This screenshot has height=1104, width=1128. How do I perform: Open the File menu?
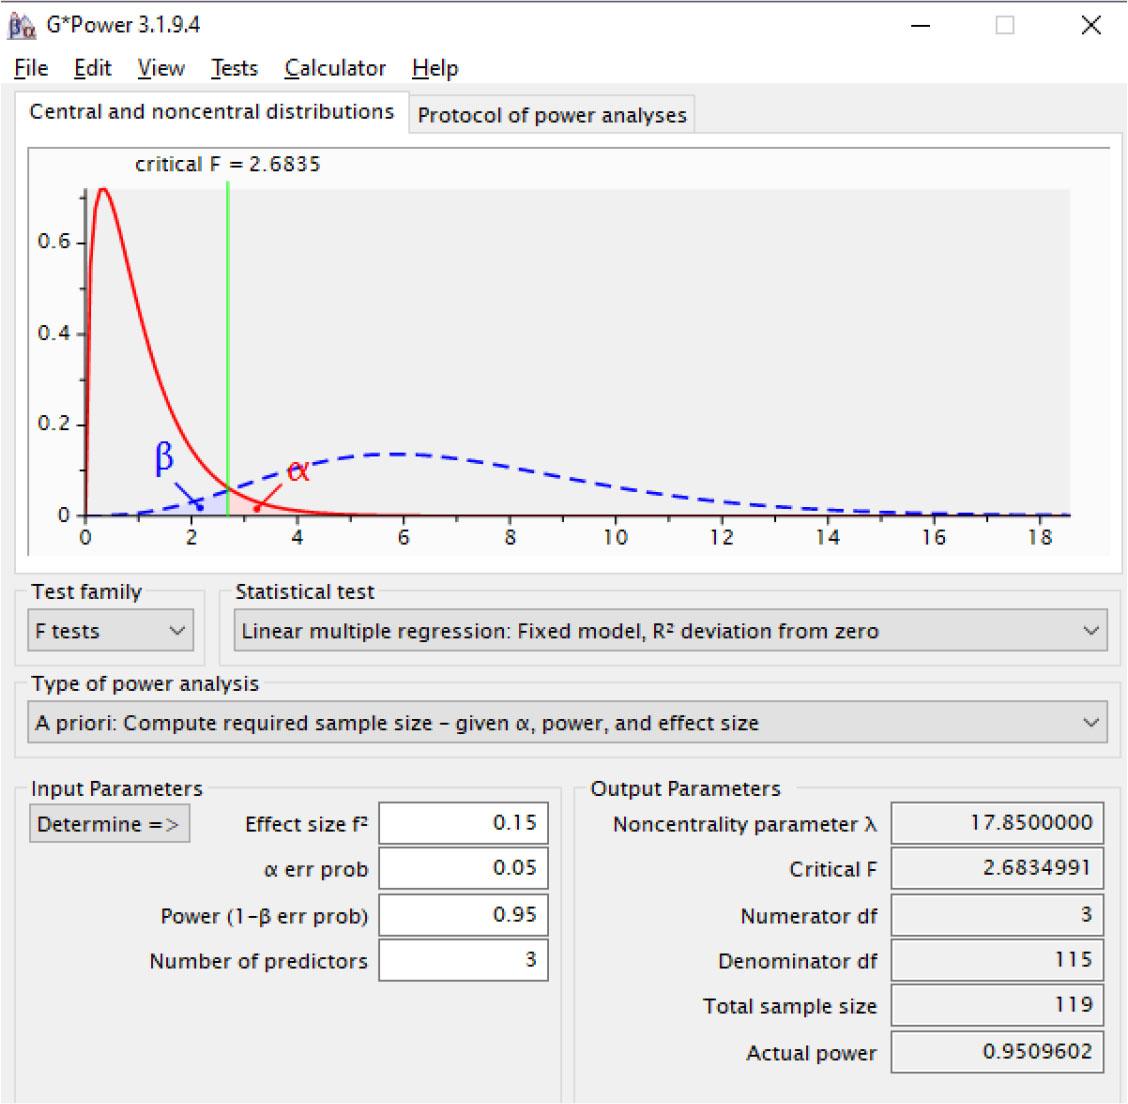click(31, 69)
